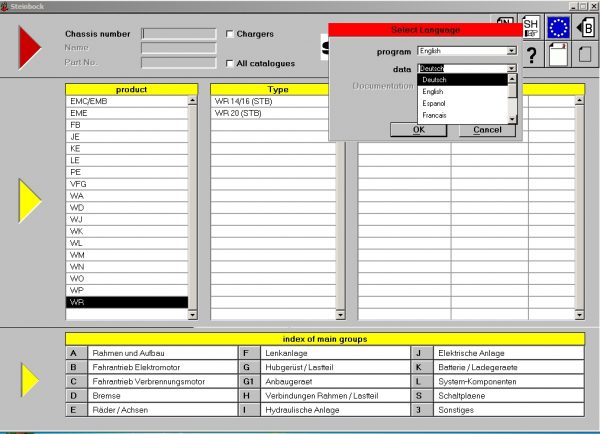Select JE in the product list
600x434 pixels.
(127, 137)
